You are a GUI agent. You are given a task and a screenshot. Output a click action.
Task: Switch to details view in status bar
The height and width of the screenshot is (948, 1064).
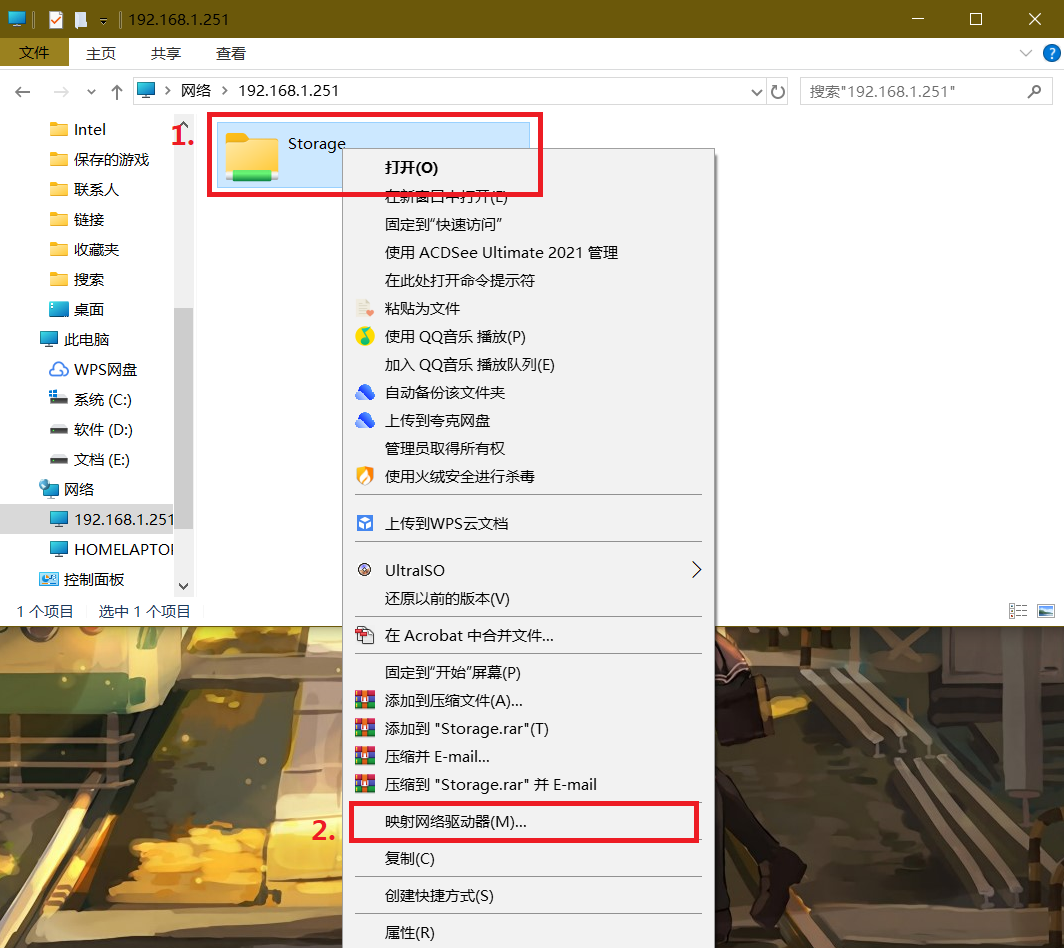(1018, 611)
